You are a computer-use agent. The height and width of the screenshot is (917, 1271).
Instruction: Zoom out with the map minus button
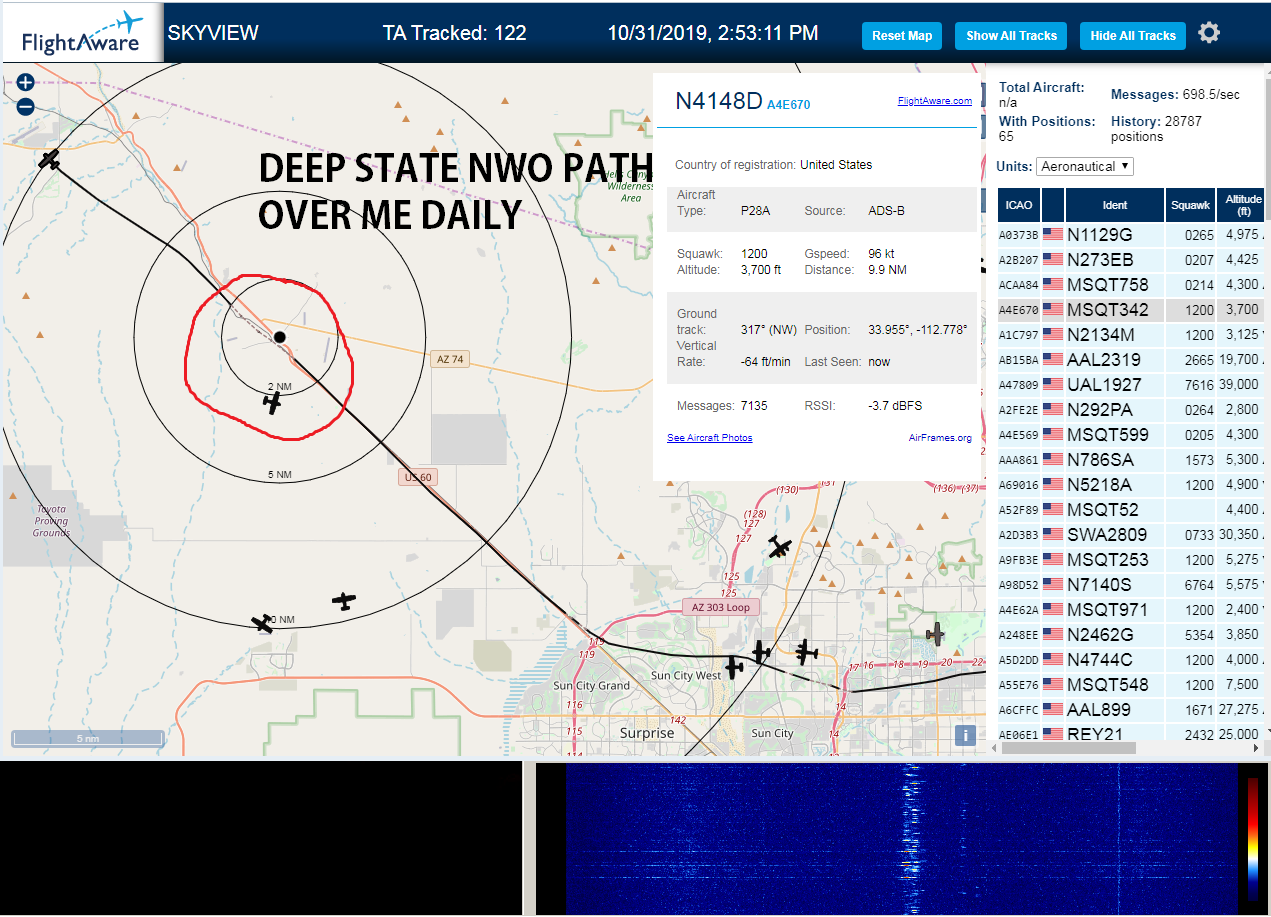click(x=26, y=107)
